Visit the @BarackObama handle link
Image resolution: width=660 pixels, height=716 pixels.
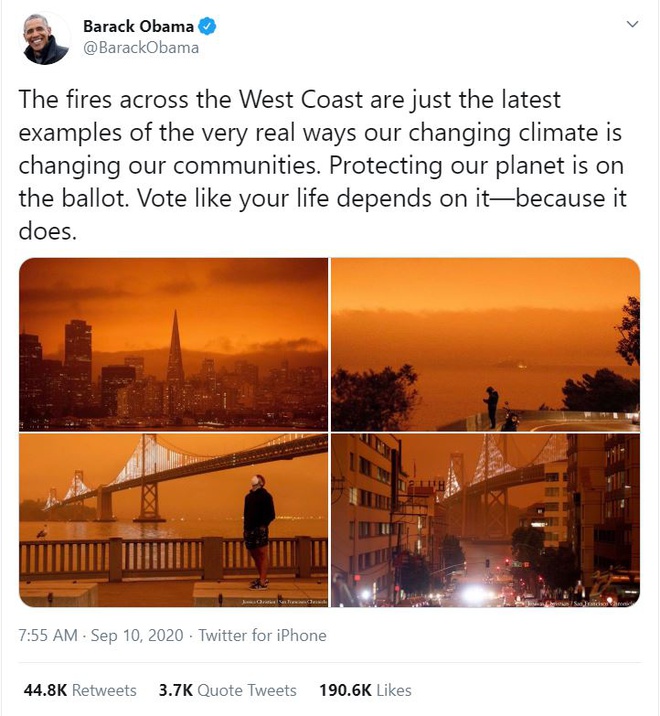point(141,47)
